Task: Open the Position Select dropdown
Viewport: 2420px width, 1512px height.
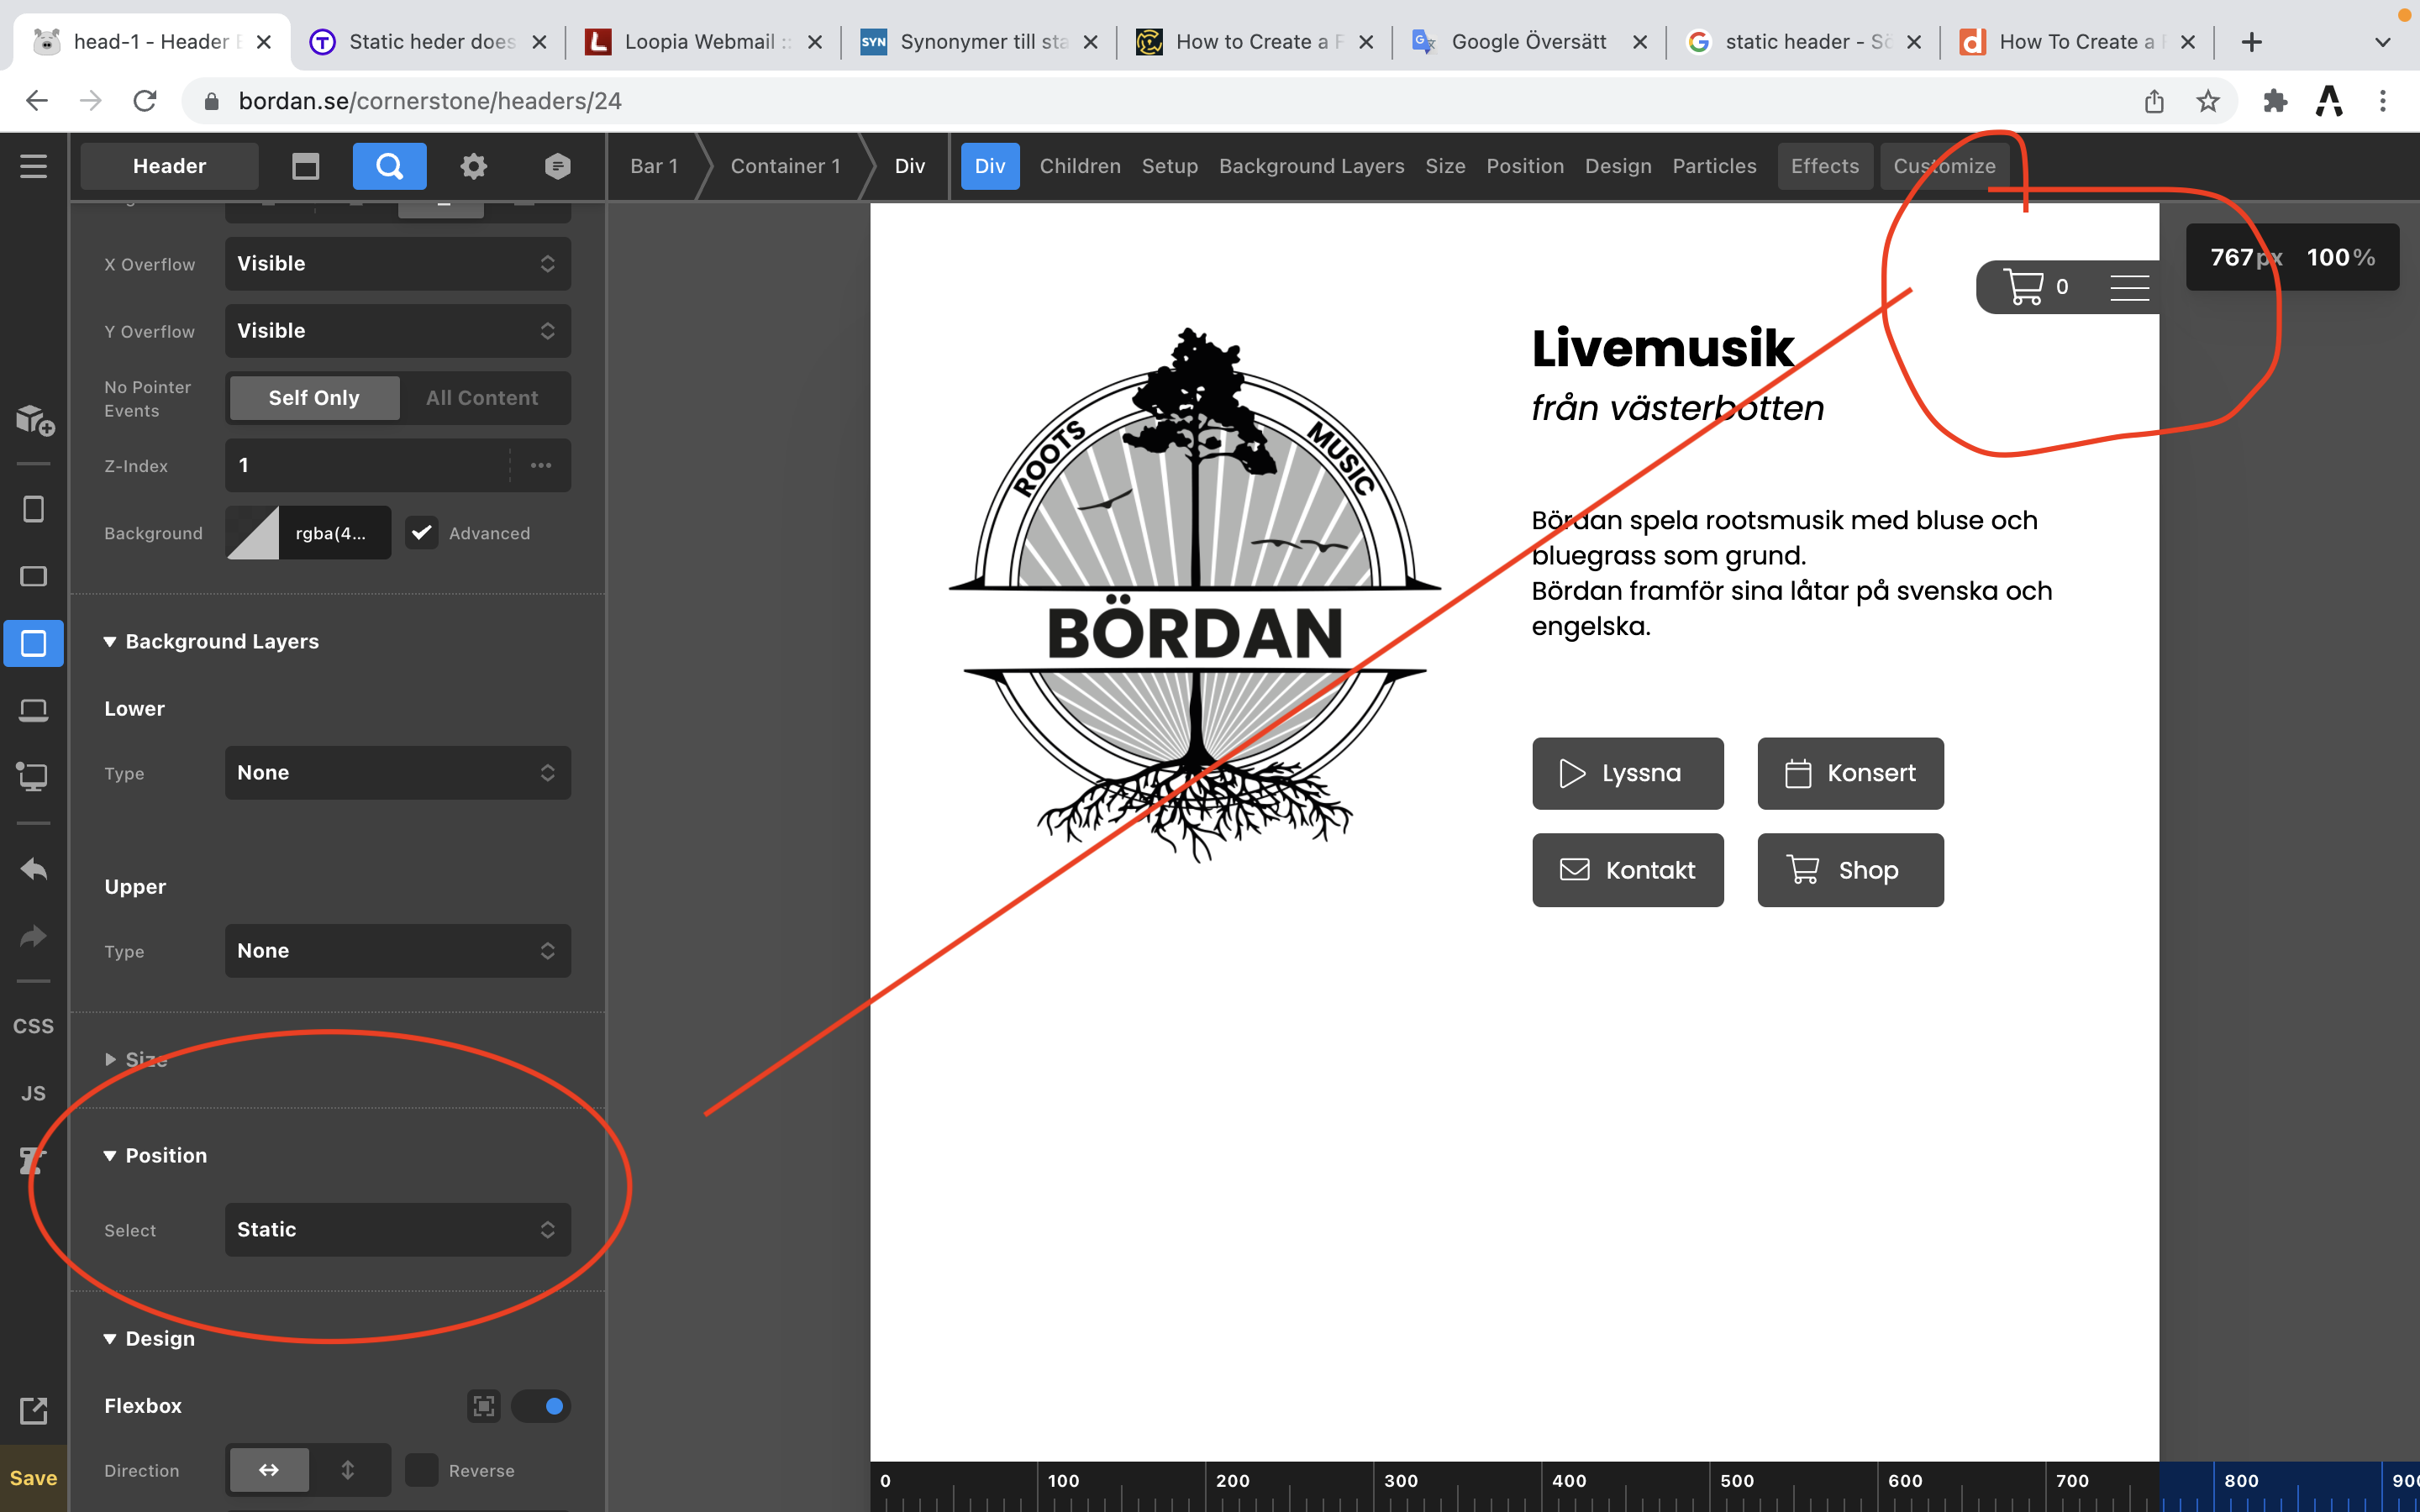Action: click(398, 1230)
